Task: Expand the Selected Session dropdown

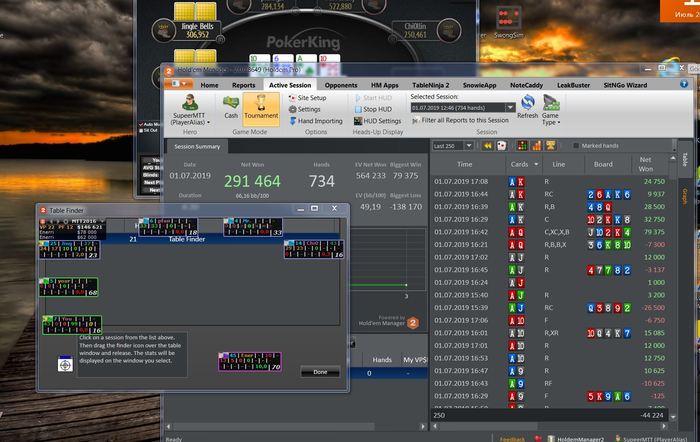Action: [x=510, y=107]
